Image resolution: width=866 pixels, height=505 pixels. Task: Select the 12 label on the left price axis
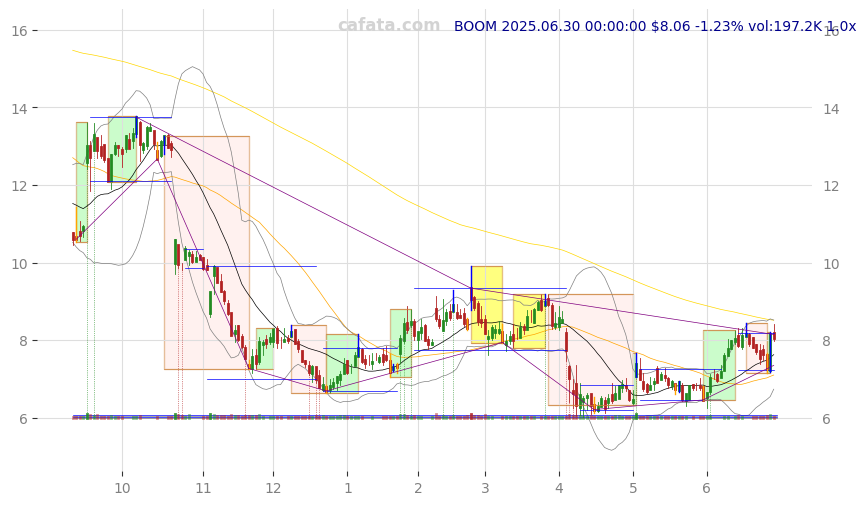(x=19, y=186)
